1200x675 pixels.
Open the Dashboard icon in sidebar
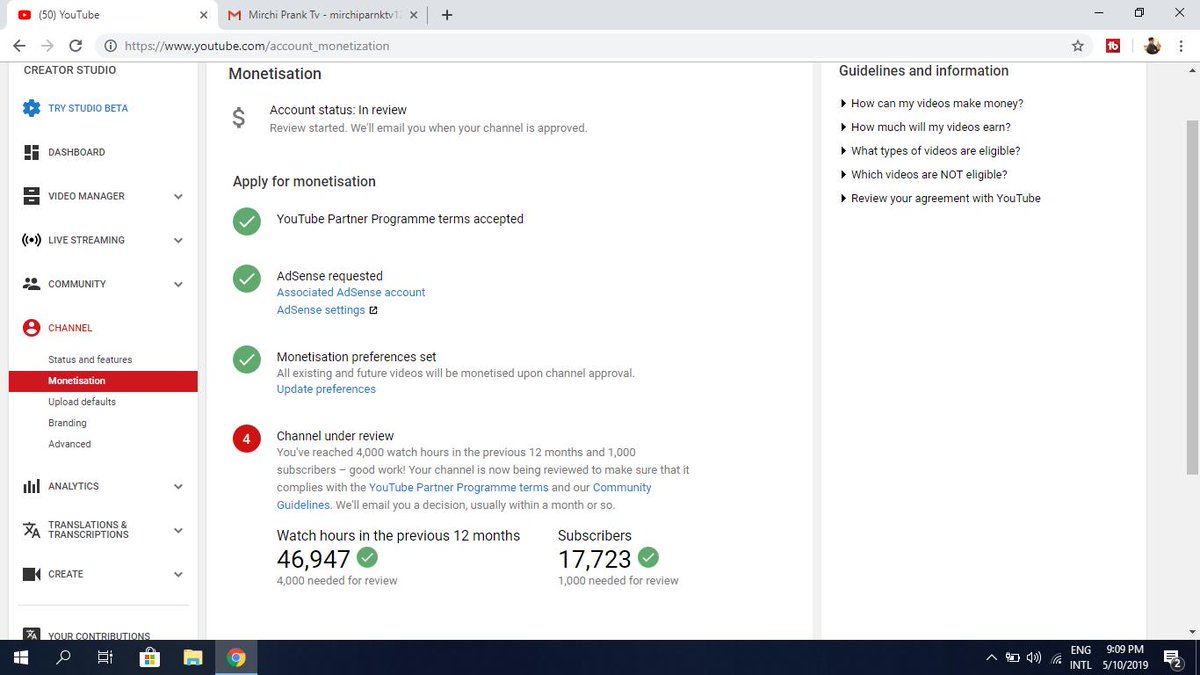31,152
